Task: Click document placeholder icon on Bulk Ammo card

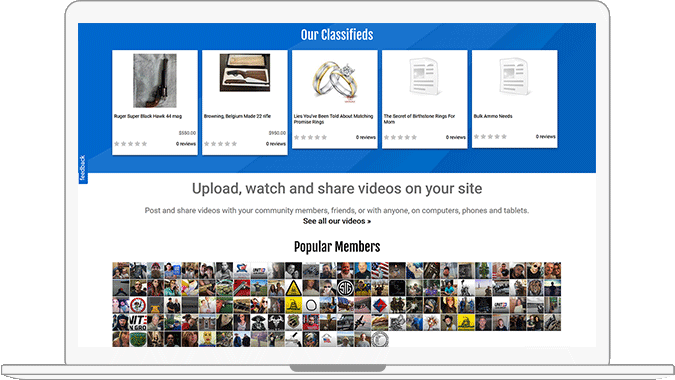Action: click(x=514, y=77)
